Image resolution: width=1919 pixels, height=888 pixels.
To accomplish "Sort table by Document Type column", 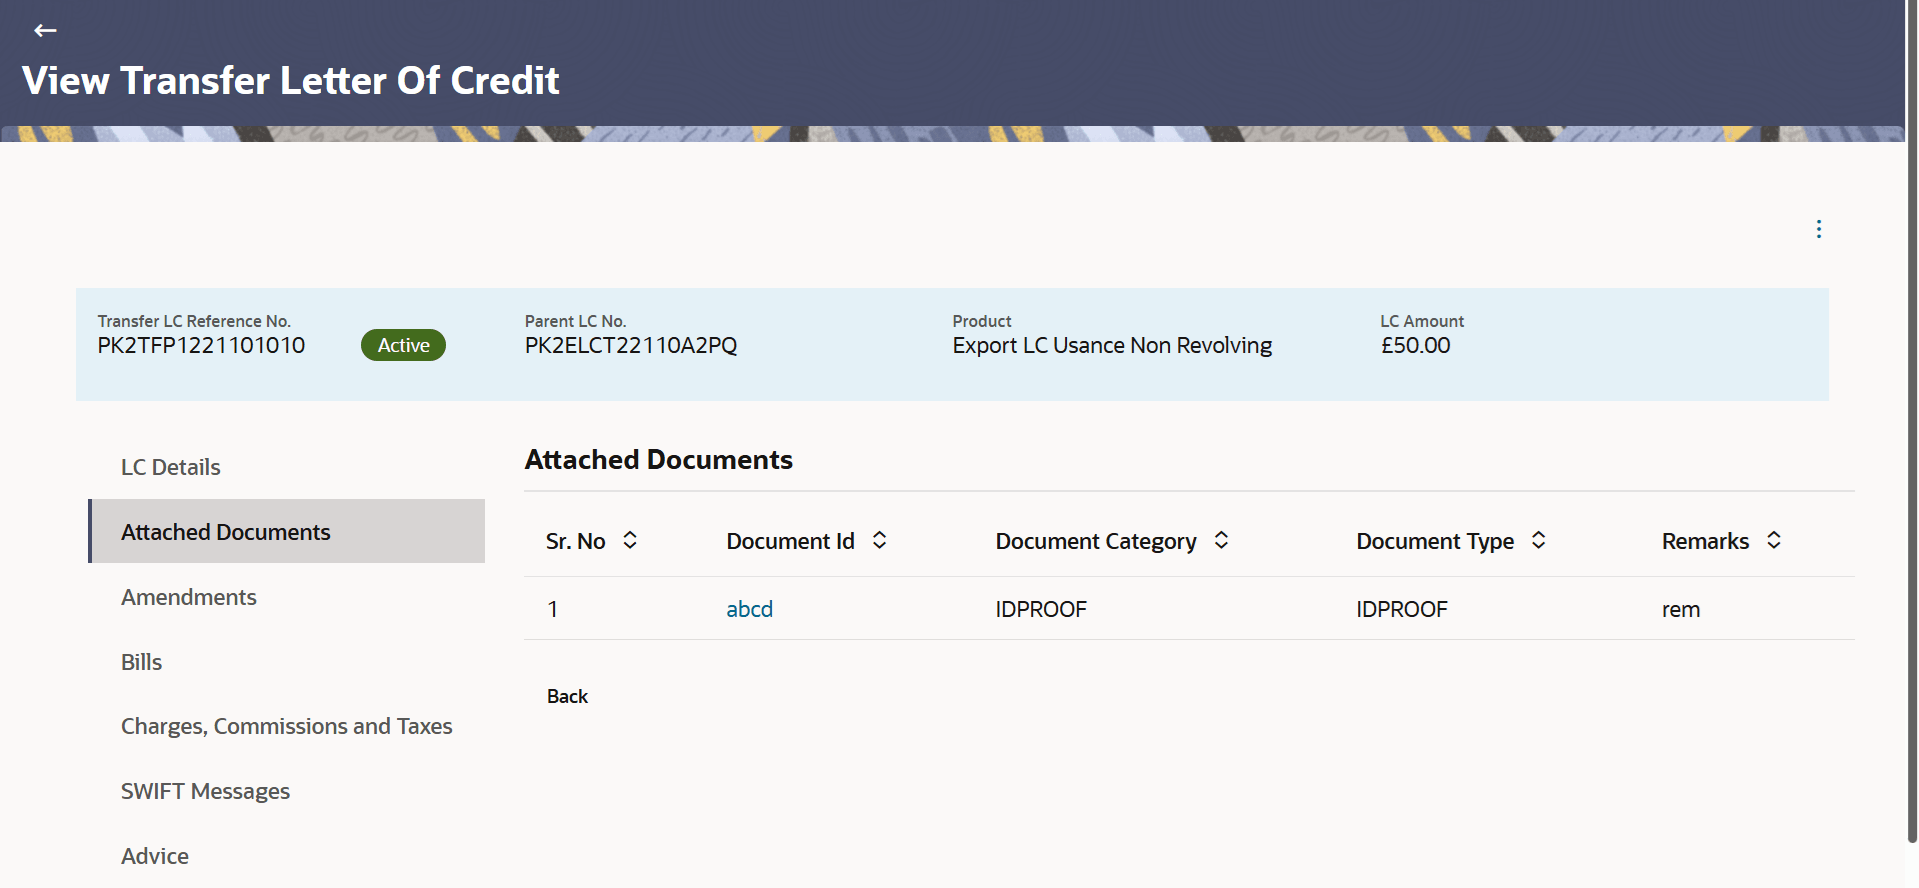I will click(x=1538, y=540).
